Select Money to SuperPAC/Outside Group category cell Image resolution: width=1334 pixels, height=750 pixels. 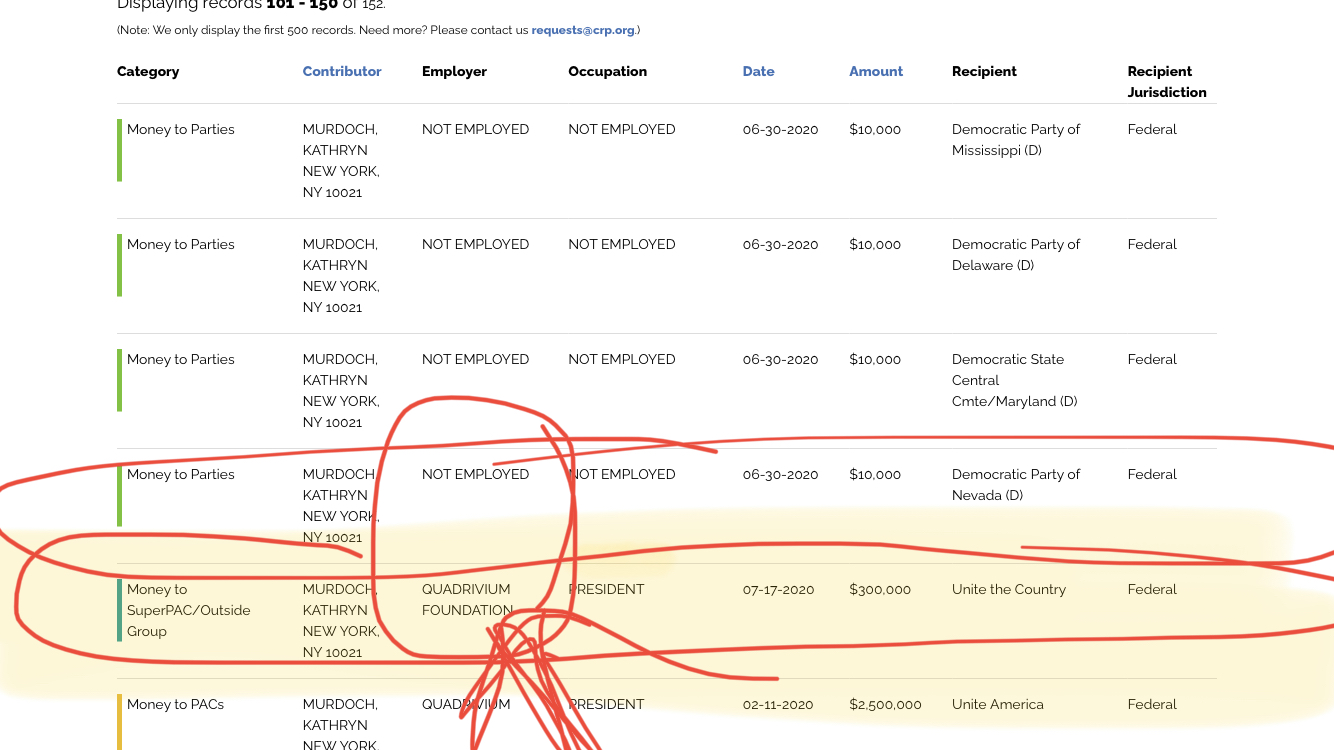click(188, 610)
